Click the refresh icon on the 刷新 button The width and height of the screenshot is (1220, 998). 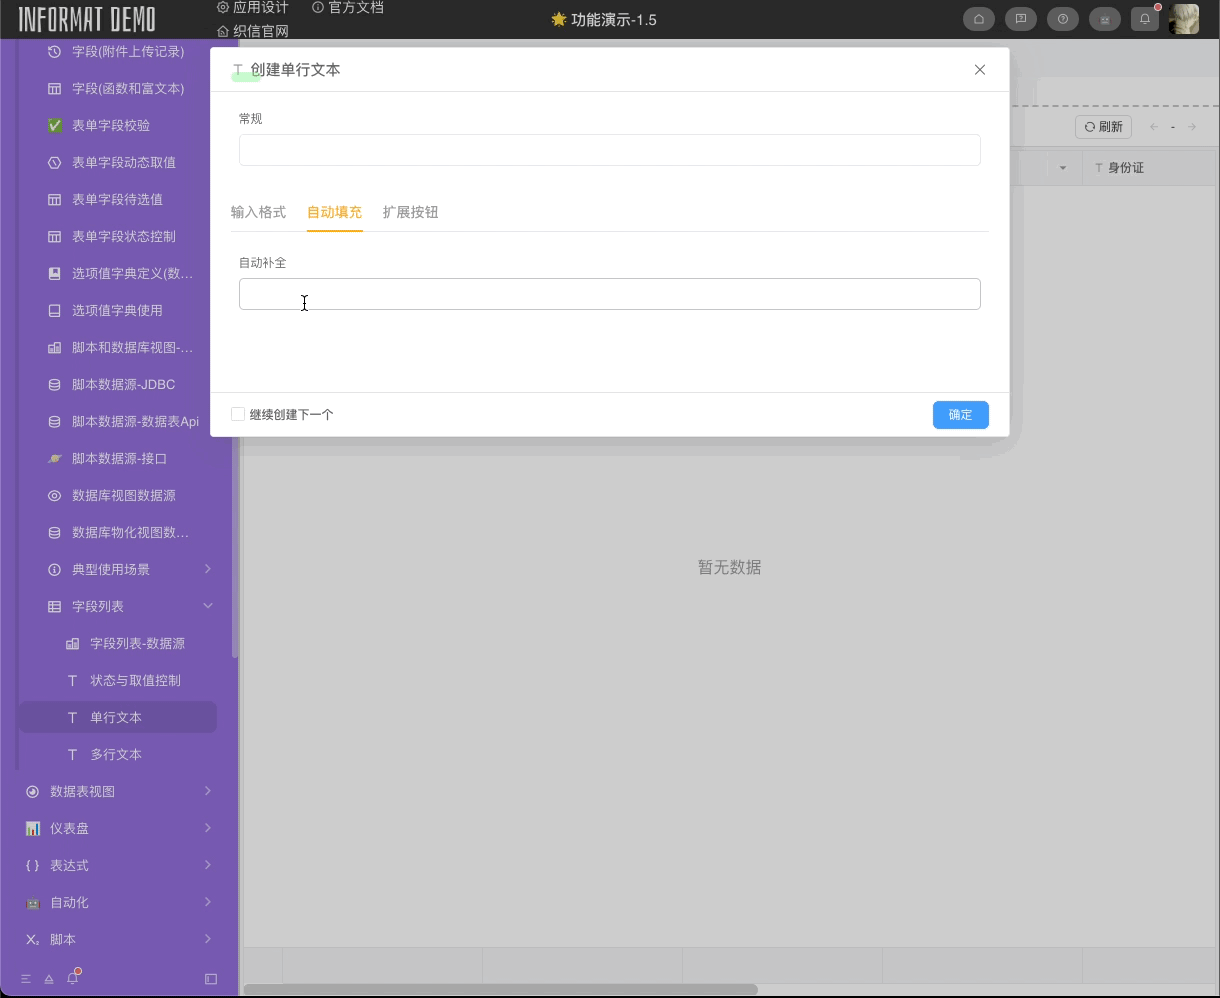1088,126
